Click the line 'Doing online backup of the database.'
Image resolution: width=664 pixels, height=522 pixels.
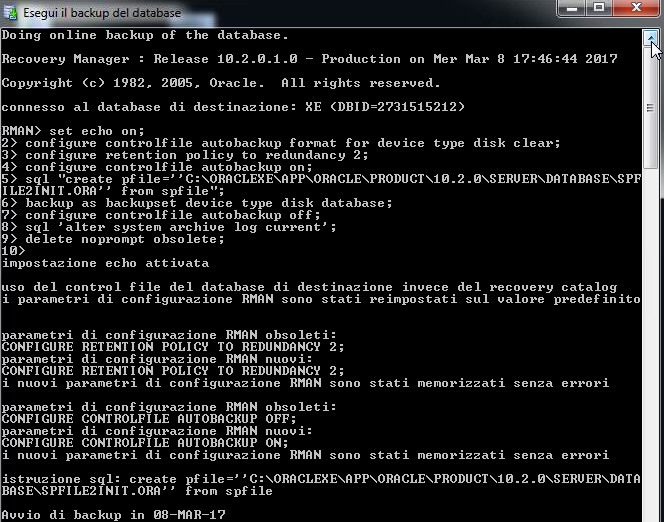[x=145, y=35]
